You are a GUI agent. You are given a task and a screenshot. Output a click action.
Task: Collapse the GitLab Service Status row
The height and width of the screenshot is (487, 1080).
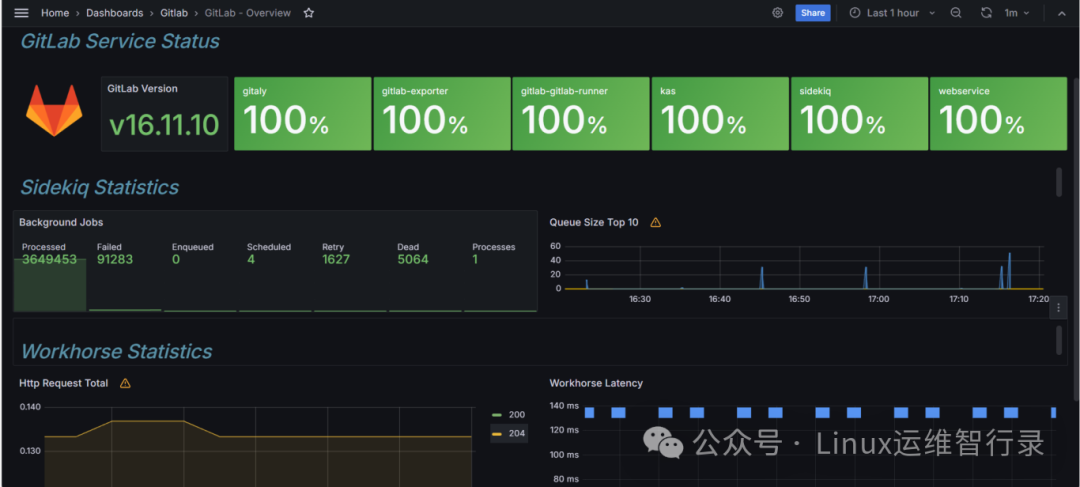click(x=120, y=41)
